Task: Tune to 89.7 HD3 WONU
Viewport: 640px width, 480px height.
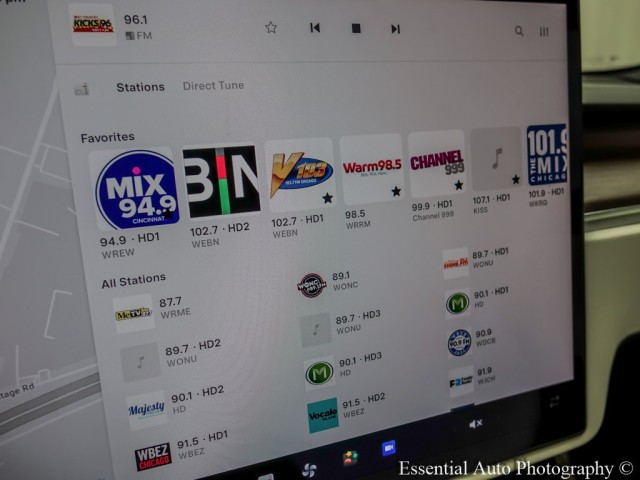Action: coord(340,327)
